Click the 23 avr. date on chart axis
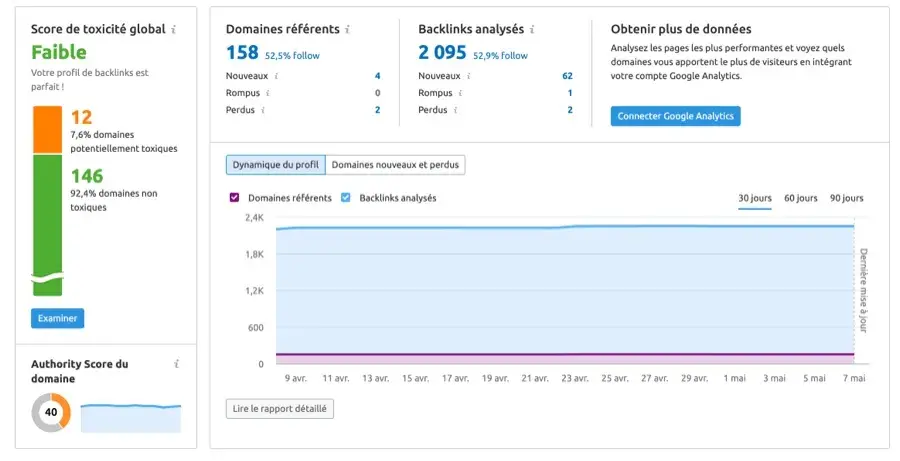 point(575,378)
